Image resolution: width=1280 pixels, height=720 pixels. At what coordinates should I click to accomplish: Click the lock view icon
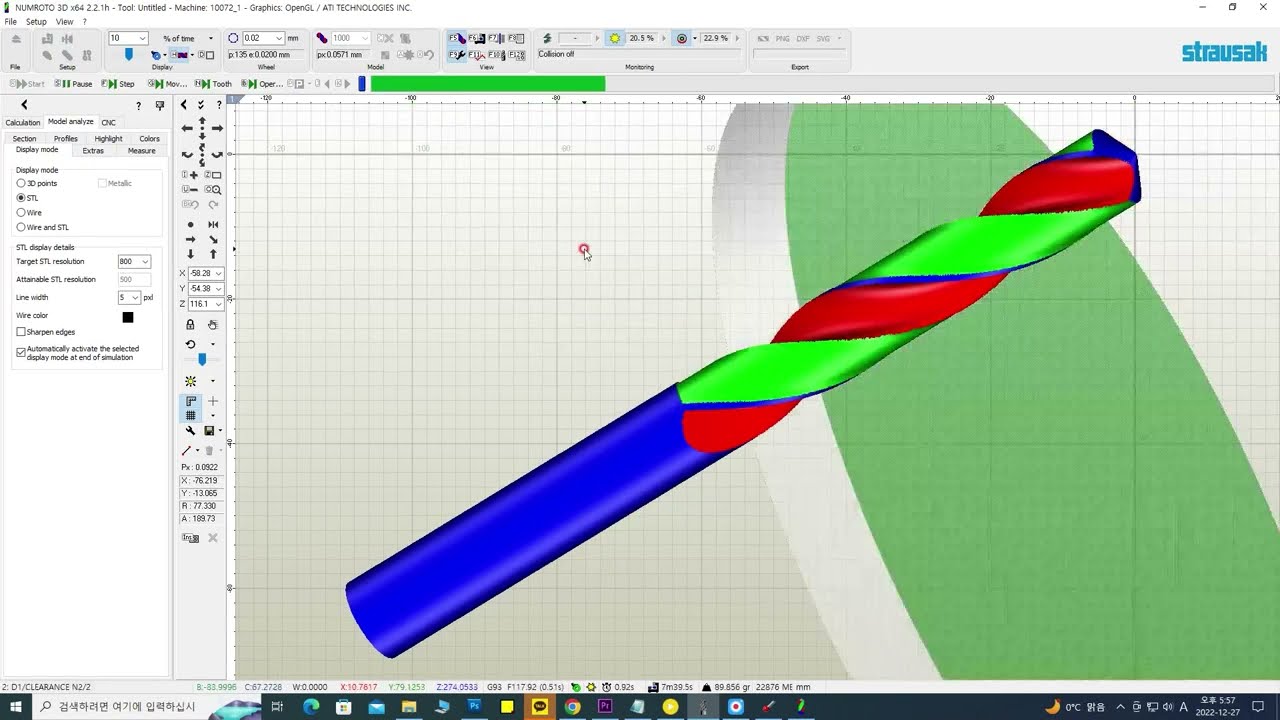pyautogui.click(x=190, y=324)
